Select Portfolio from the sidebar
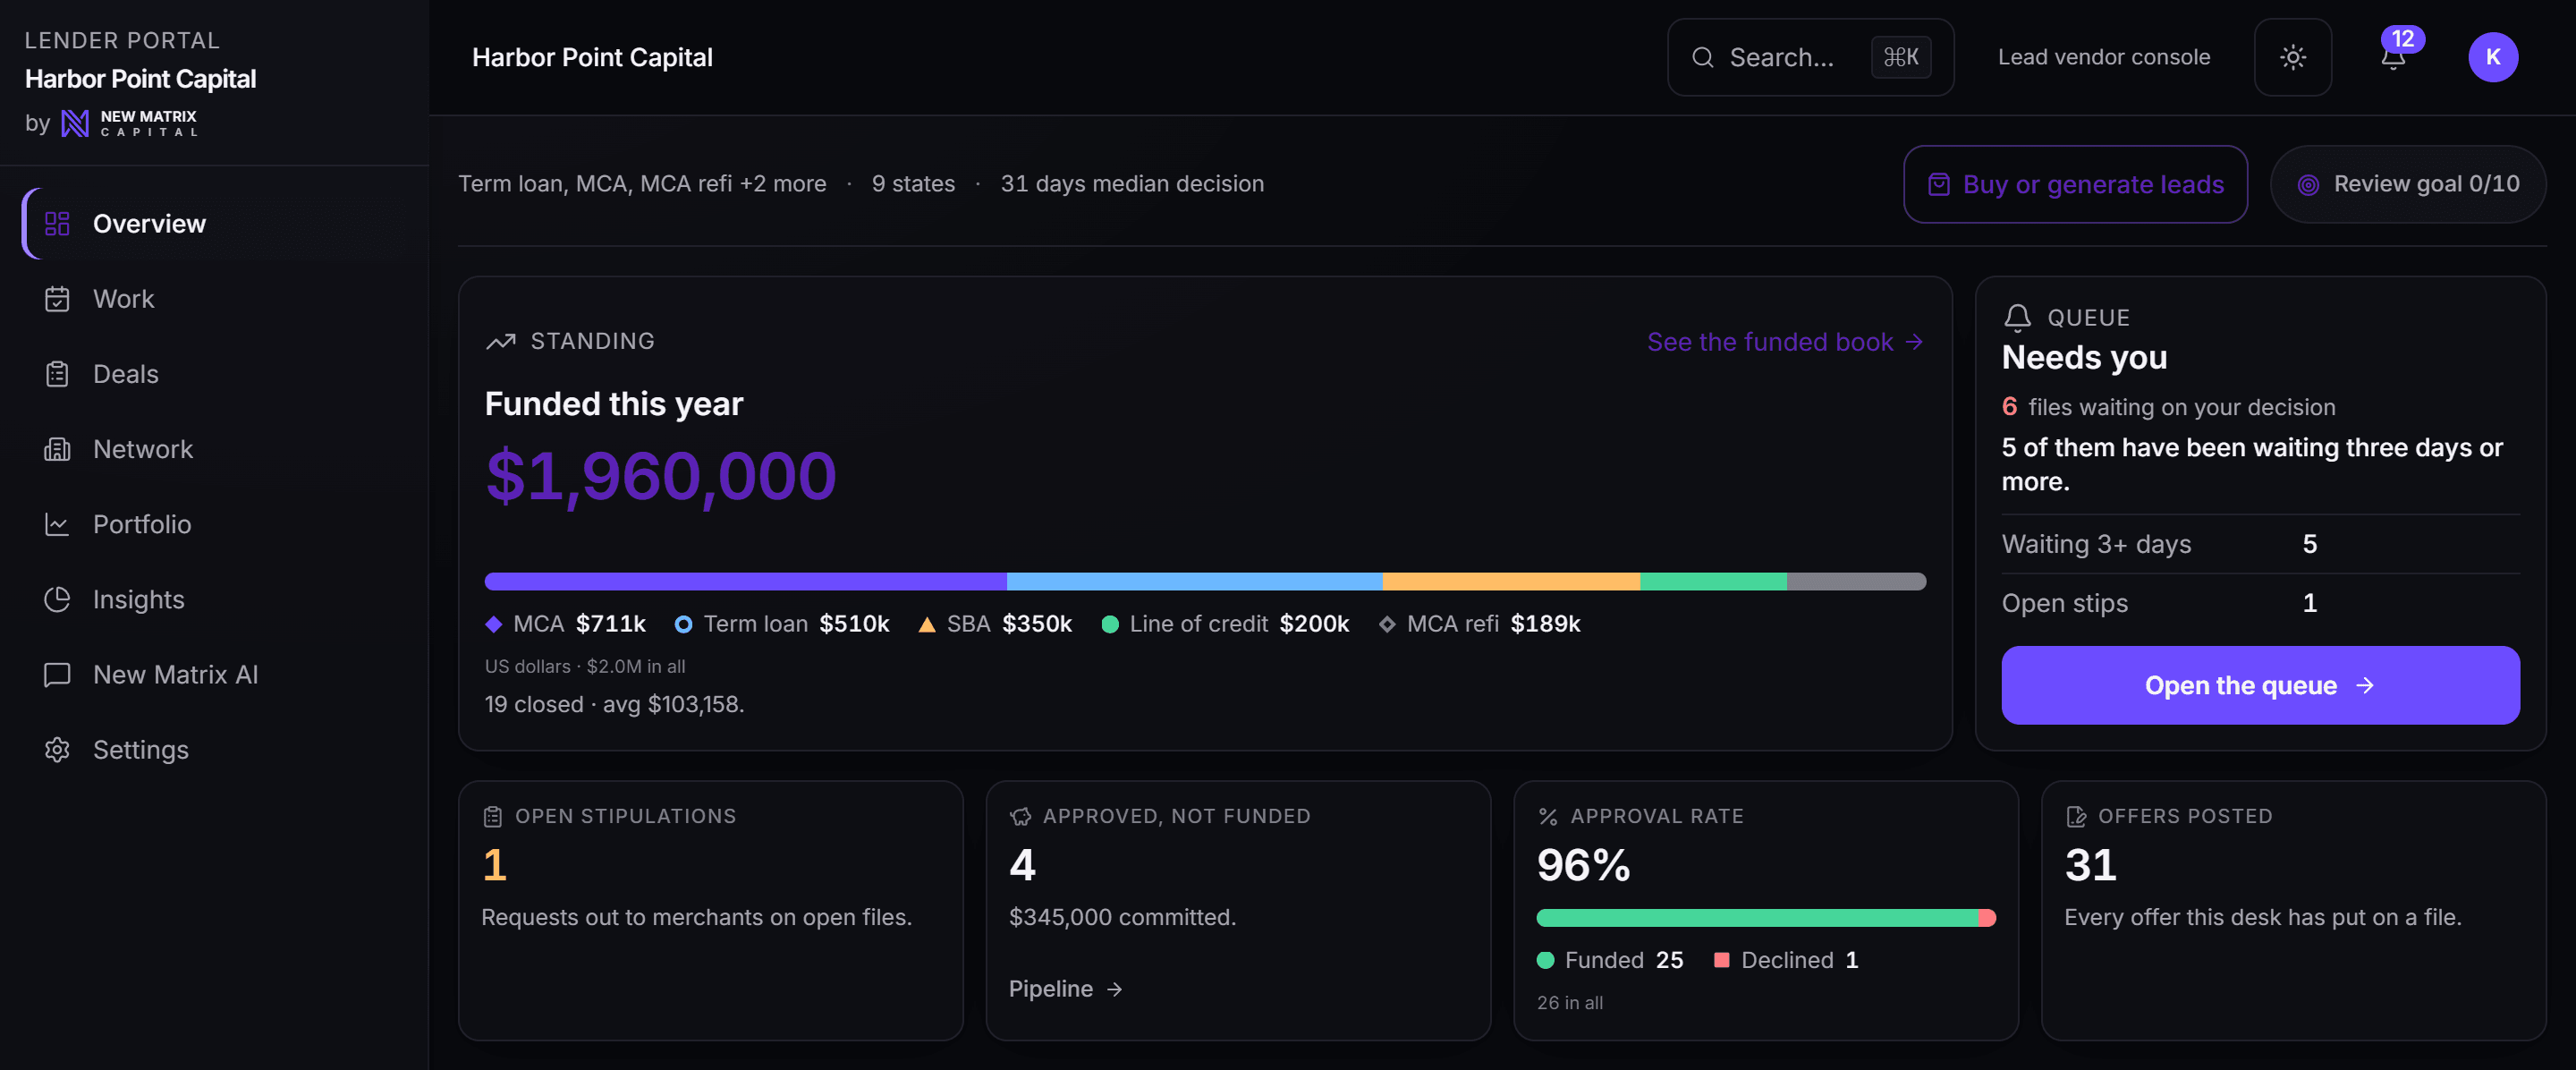 pyautogui.click(x=214, y=524)
